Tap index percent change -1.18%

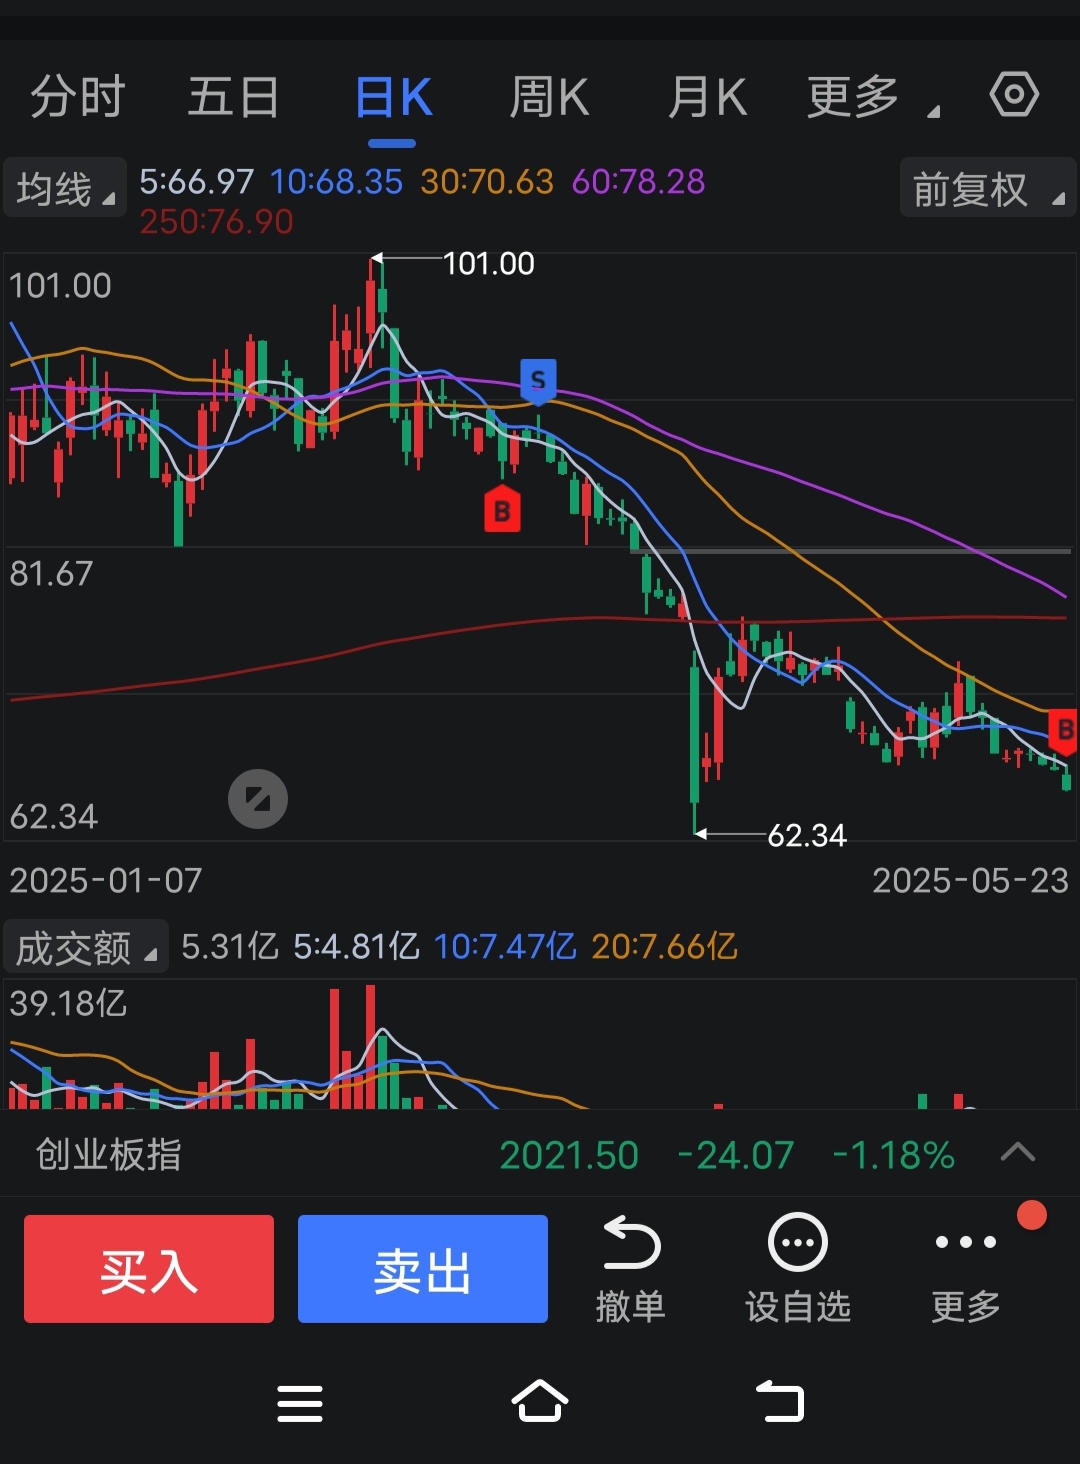pyautogui.click(x=893, y=1155)
